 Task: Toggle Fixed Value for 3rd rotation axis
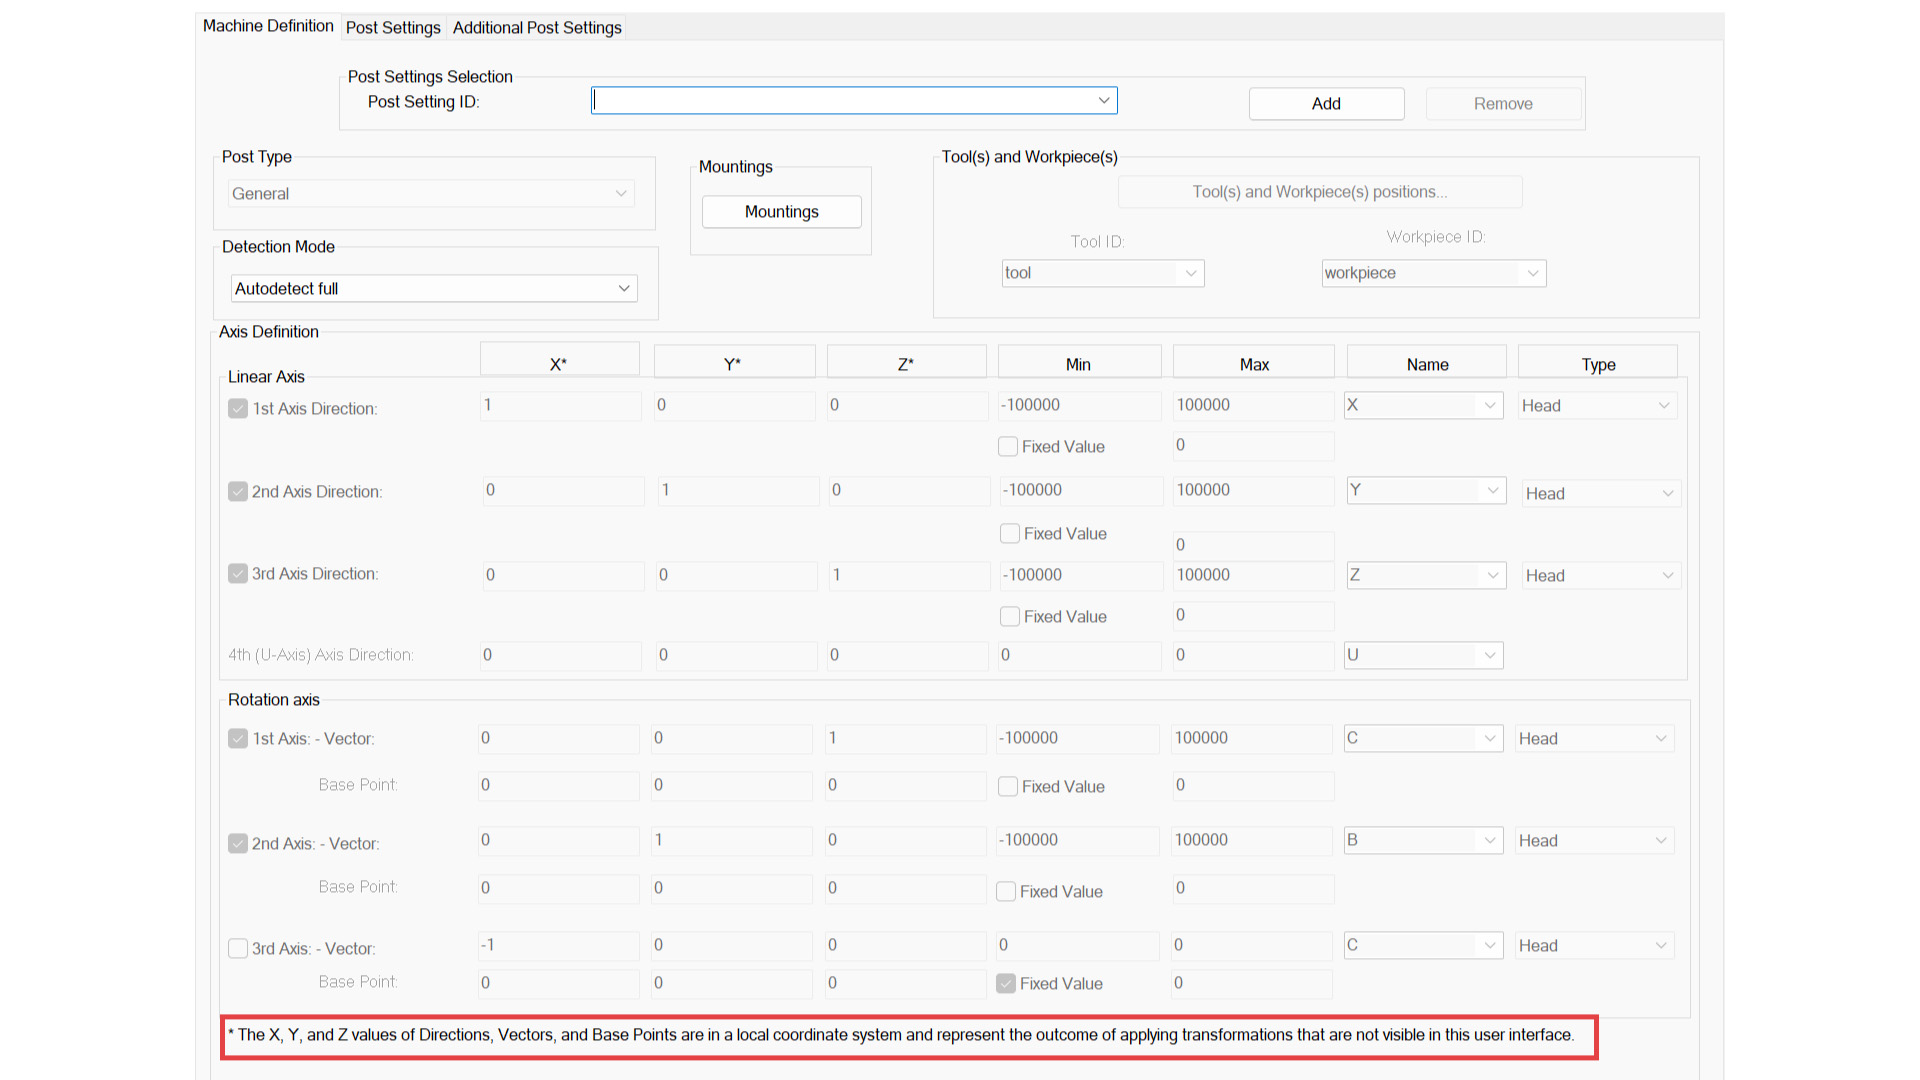tap(1006, 983)
